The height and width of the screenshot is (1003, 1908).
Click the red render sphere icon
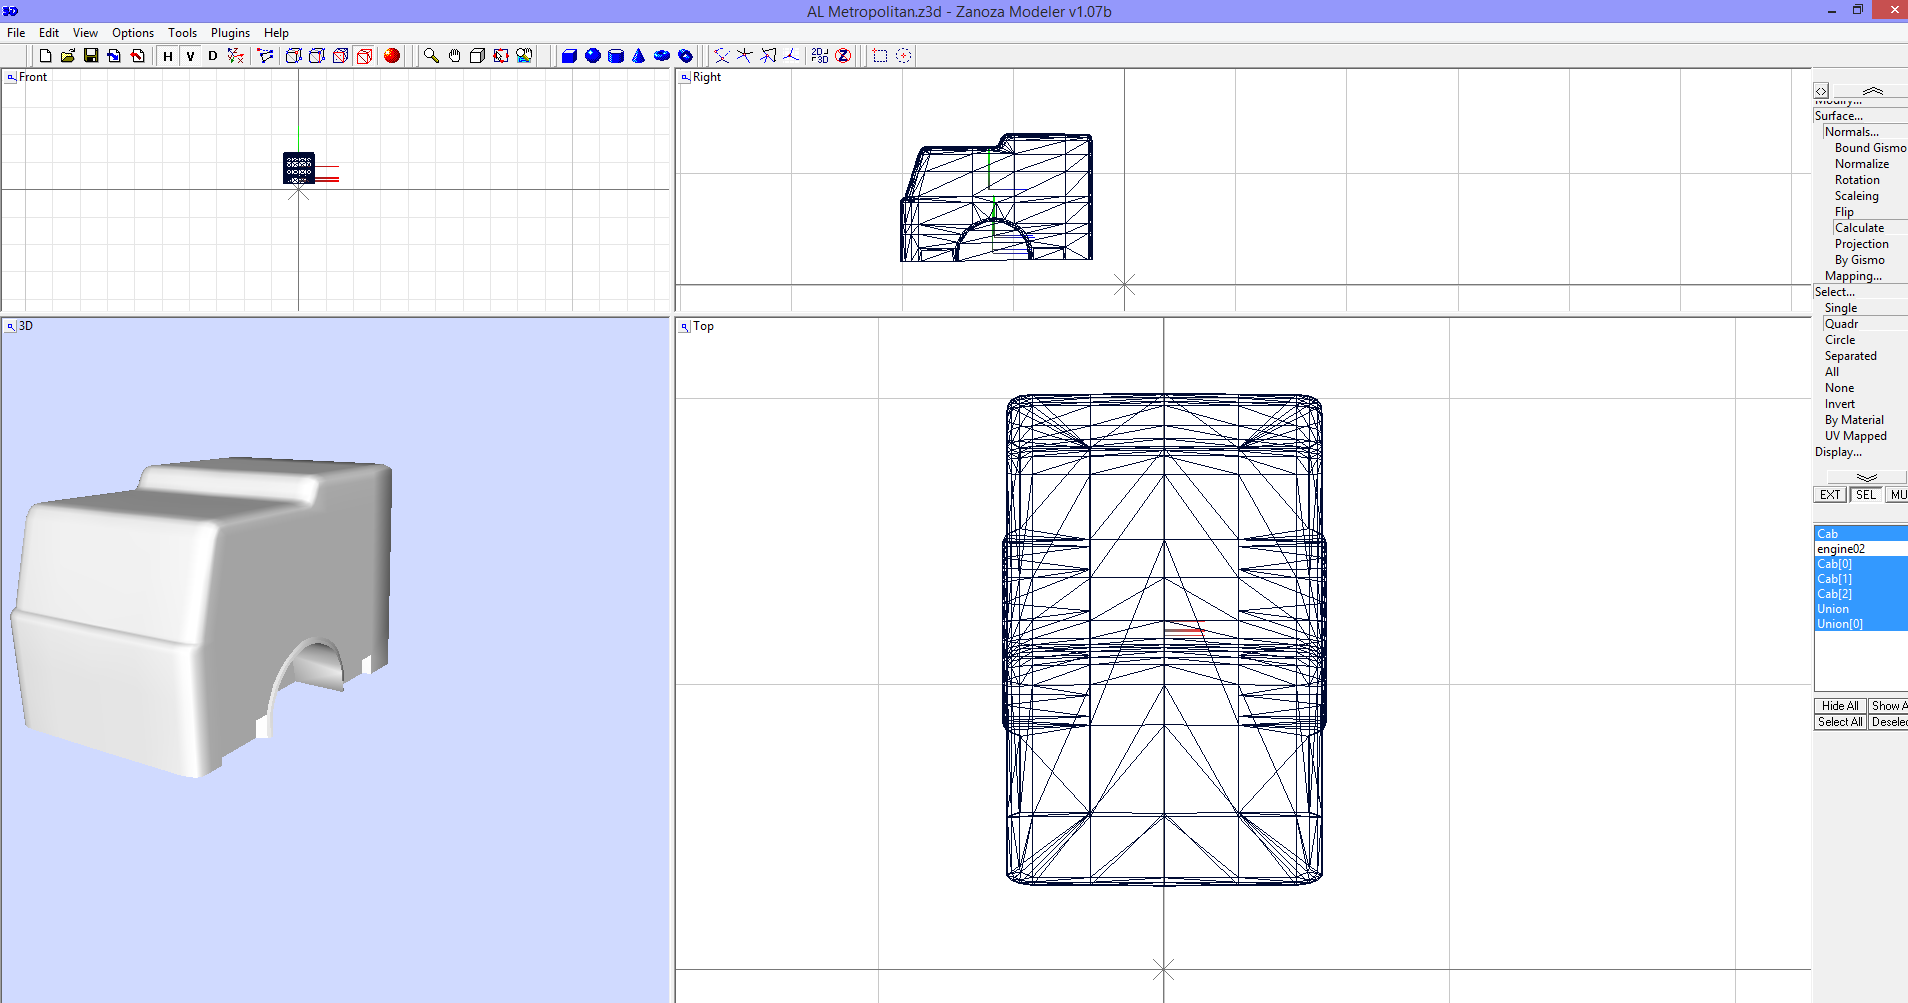(392, 56)
